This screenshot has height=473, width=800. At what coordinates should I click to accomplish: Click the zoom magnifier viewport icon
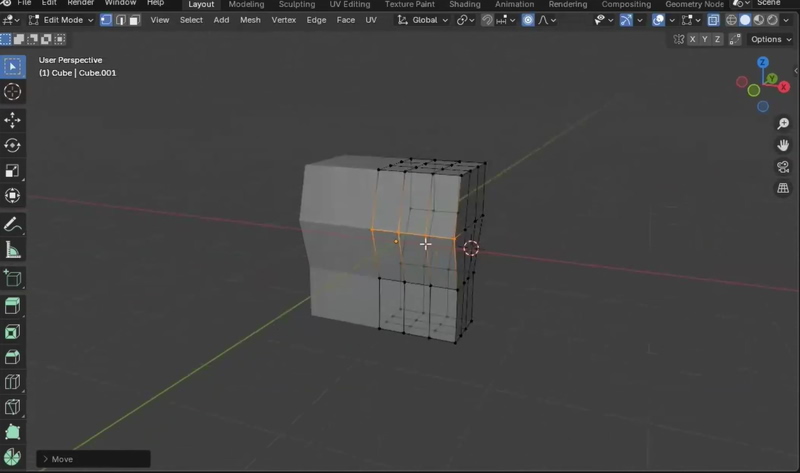783,124
